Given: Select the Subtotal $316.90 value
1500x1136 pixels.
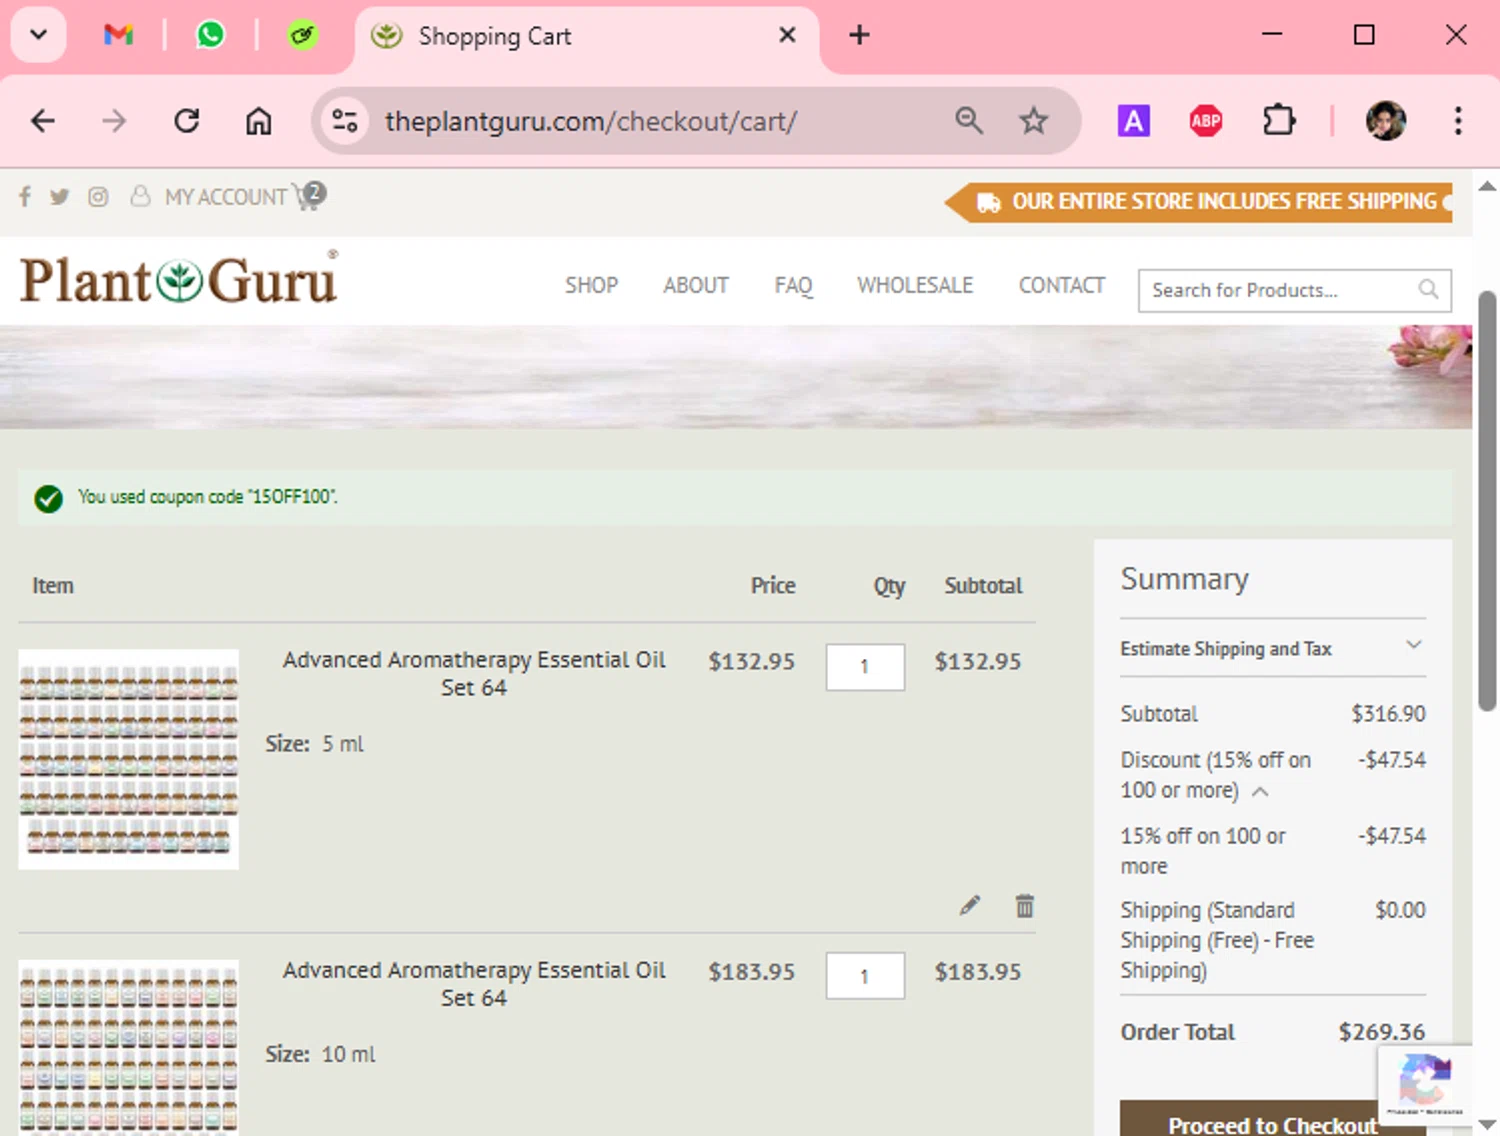Looking at the screenshot, I should point(1388,714).
